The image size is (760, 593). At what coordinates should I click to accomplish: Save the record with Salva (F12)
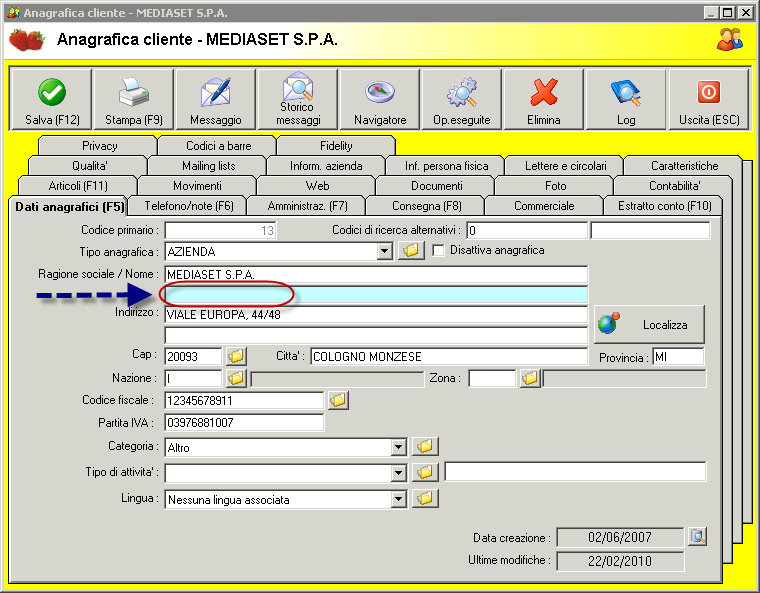pos(51,100)
